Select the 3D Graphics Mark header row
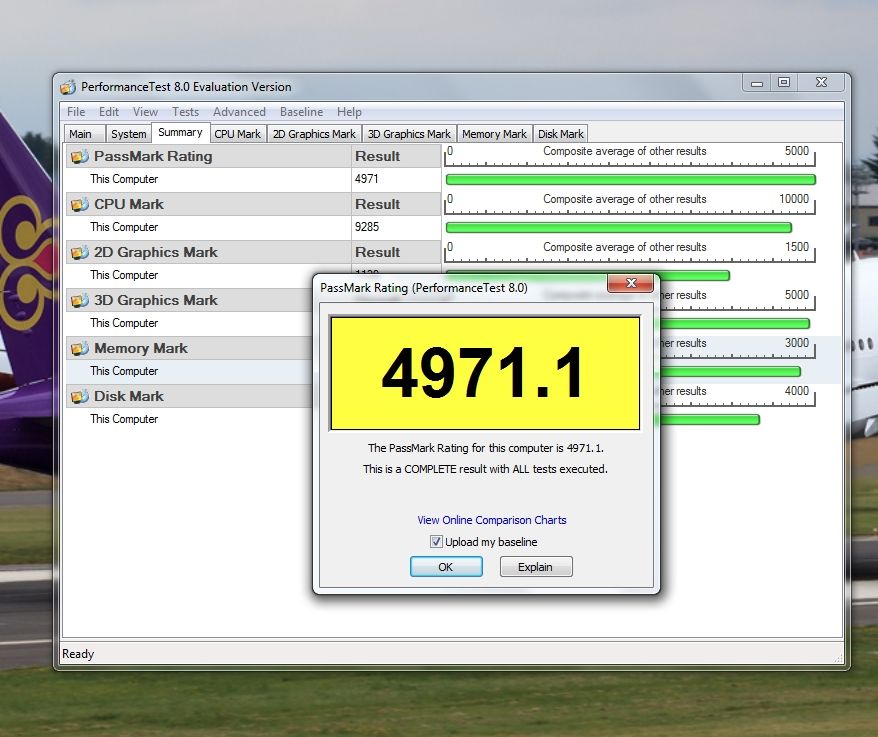This screenshot has height=737, width=878. tap(189, 300)
